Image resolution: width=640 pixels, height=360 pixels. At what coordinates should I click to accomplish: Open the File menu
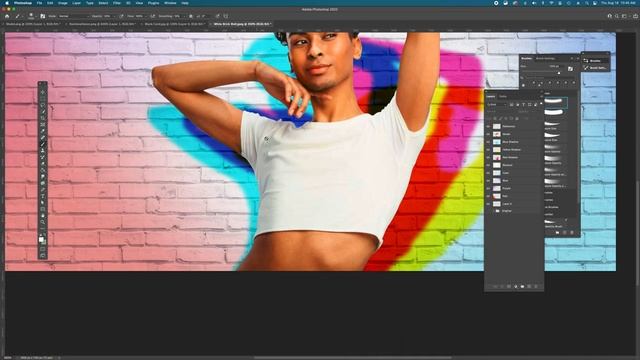point(39,3)
